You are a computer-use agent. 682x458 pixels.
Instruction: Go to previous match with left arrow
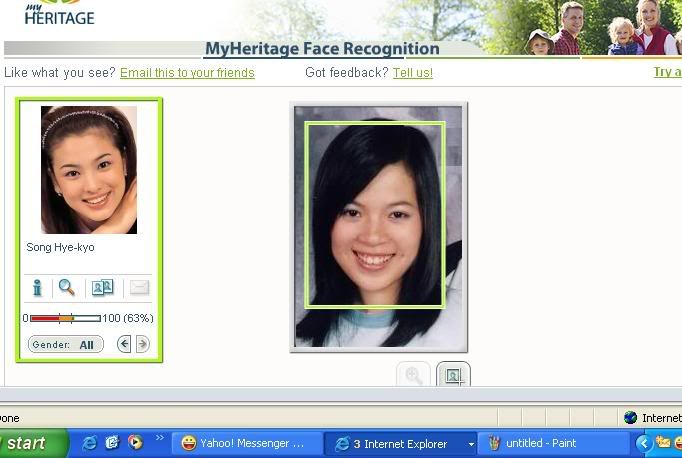(124, 344)
